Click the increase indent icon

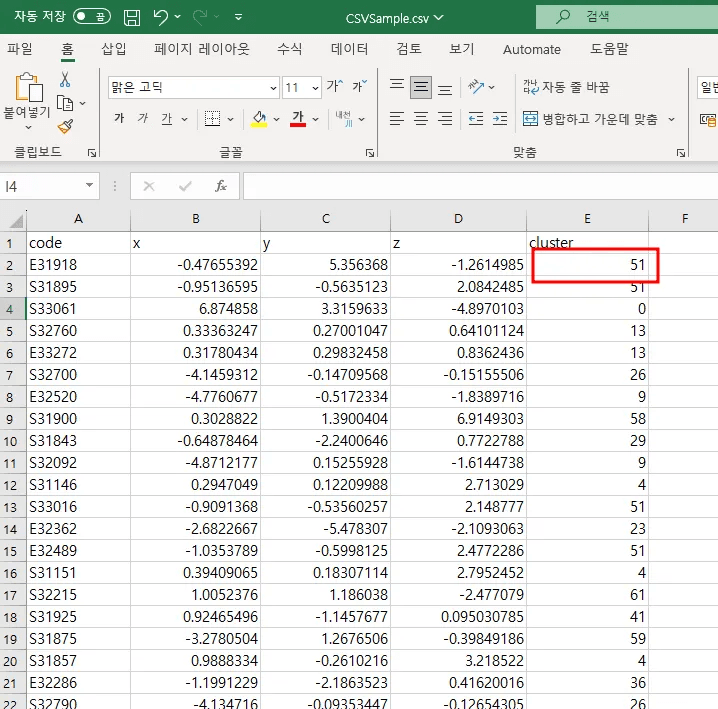[x=498, y=119]
